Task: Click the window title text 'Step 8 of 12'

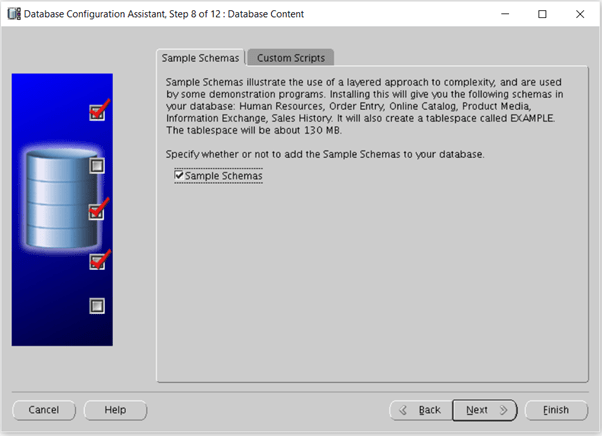Action: 200,14
